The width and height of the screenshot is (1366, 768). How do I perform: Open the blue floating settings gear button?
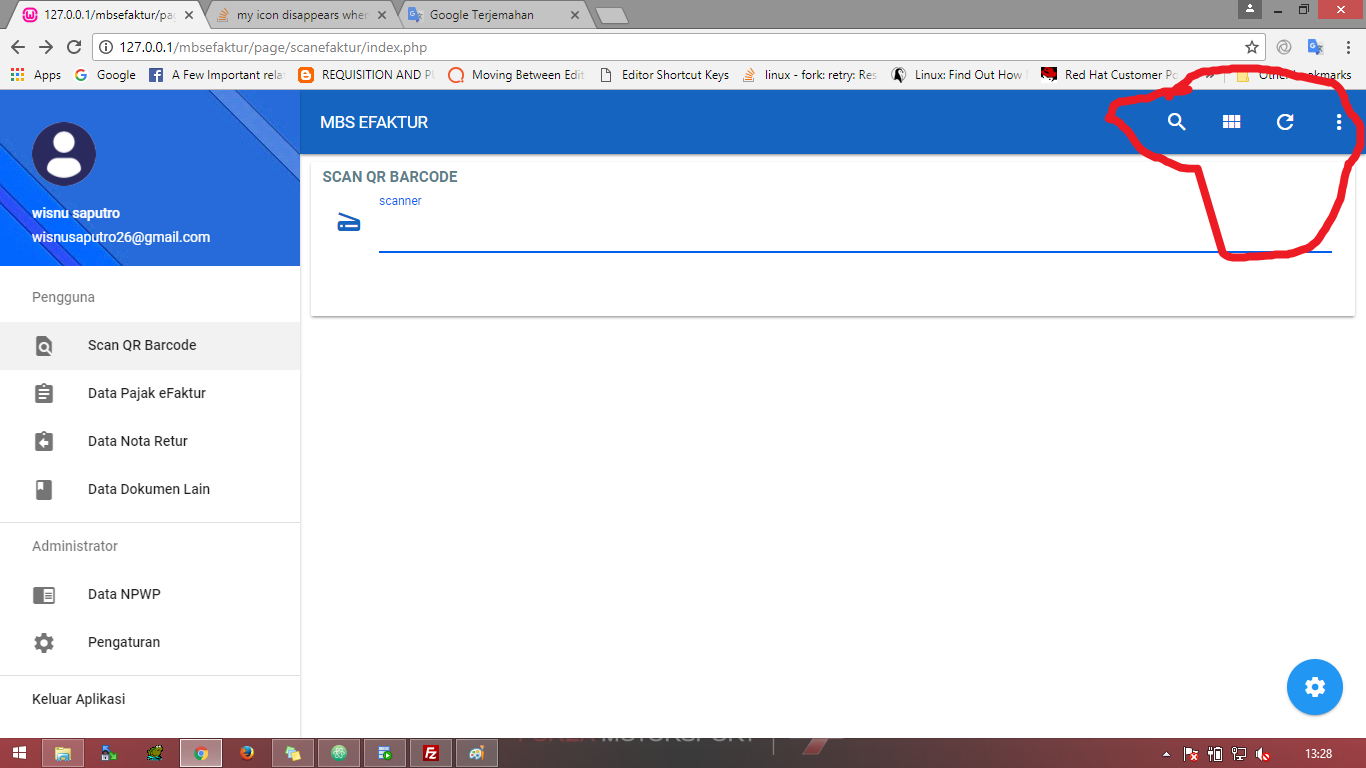[1314, 687]
